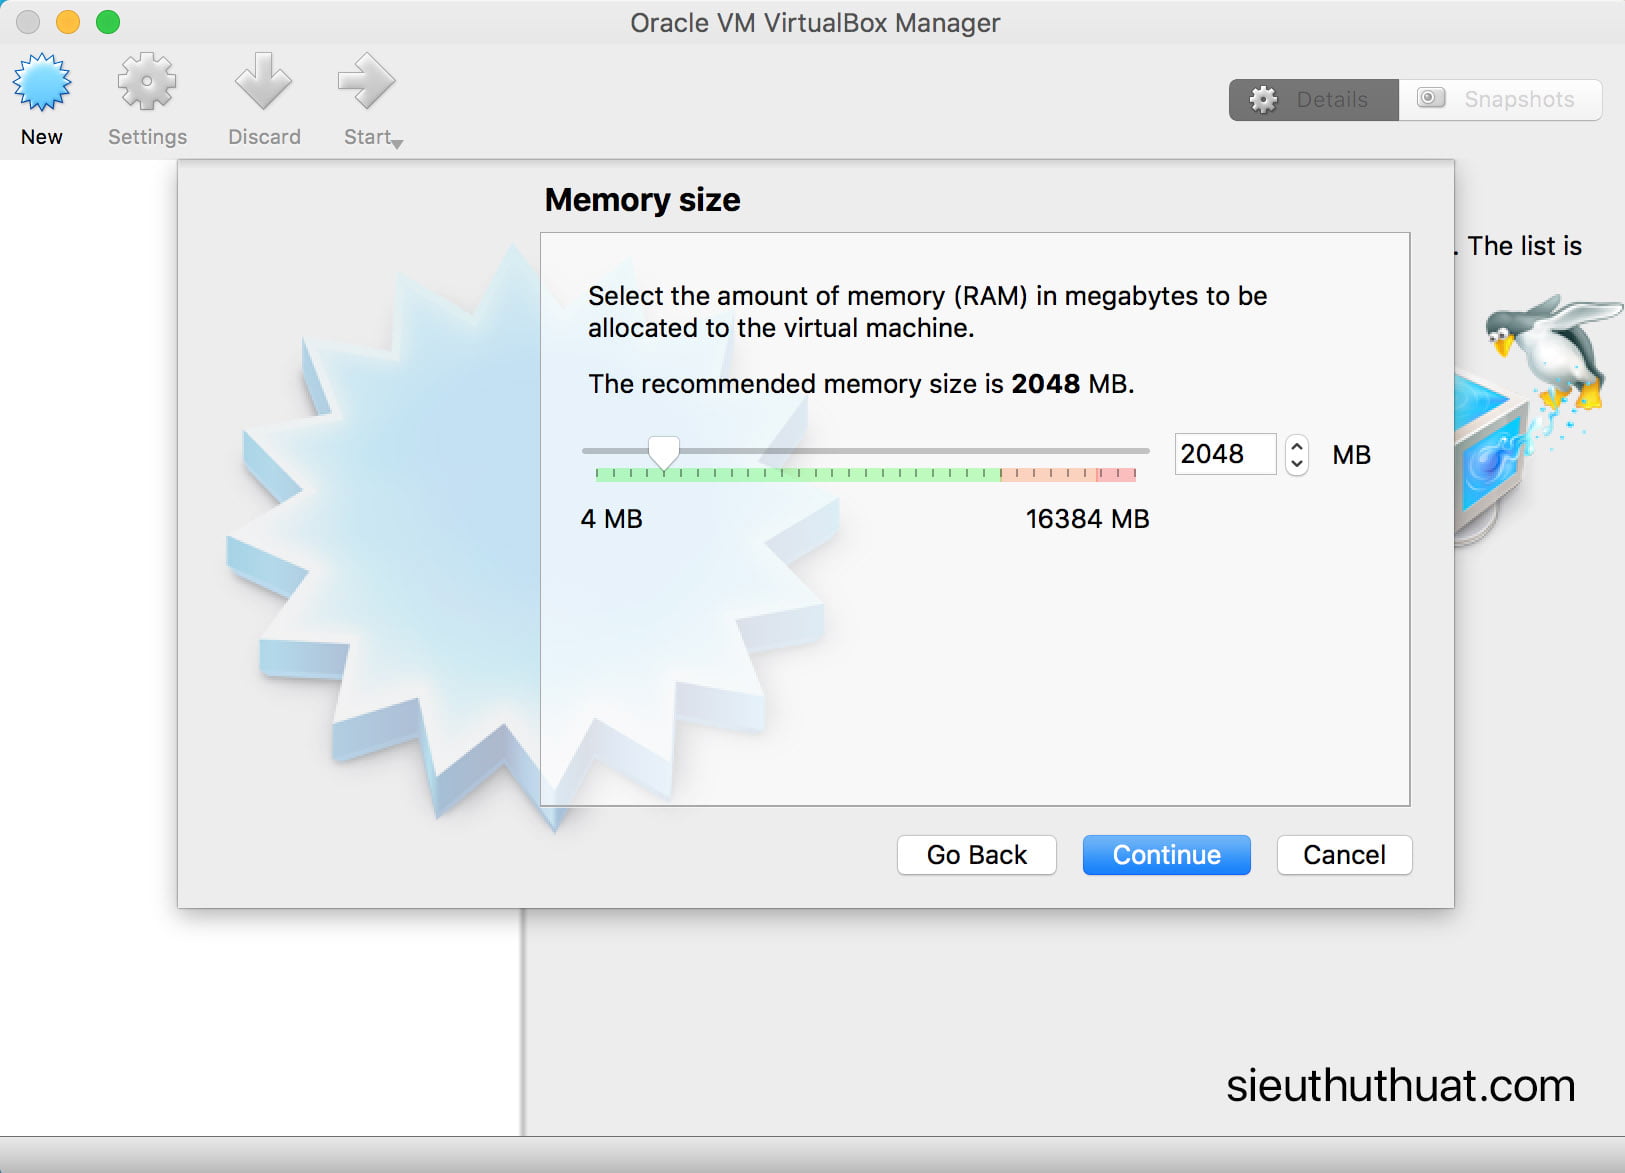Focus the 2048 memory size field

(1223, 454)
